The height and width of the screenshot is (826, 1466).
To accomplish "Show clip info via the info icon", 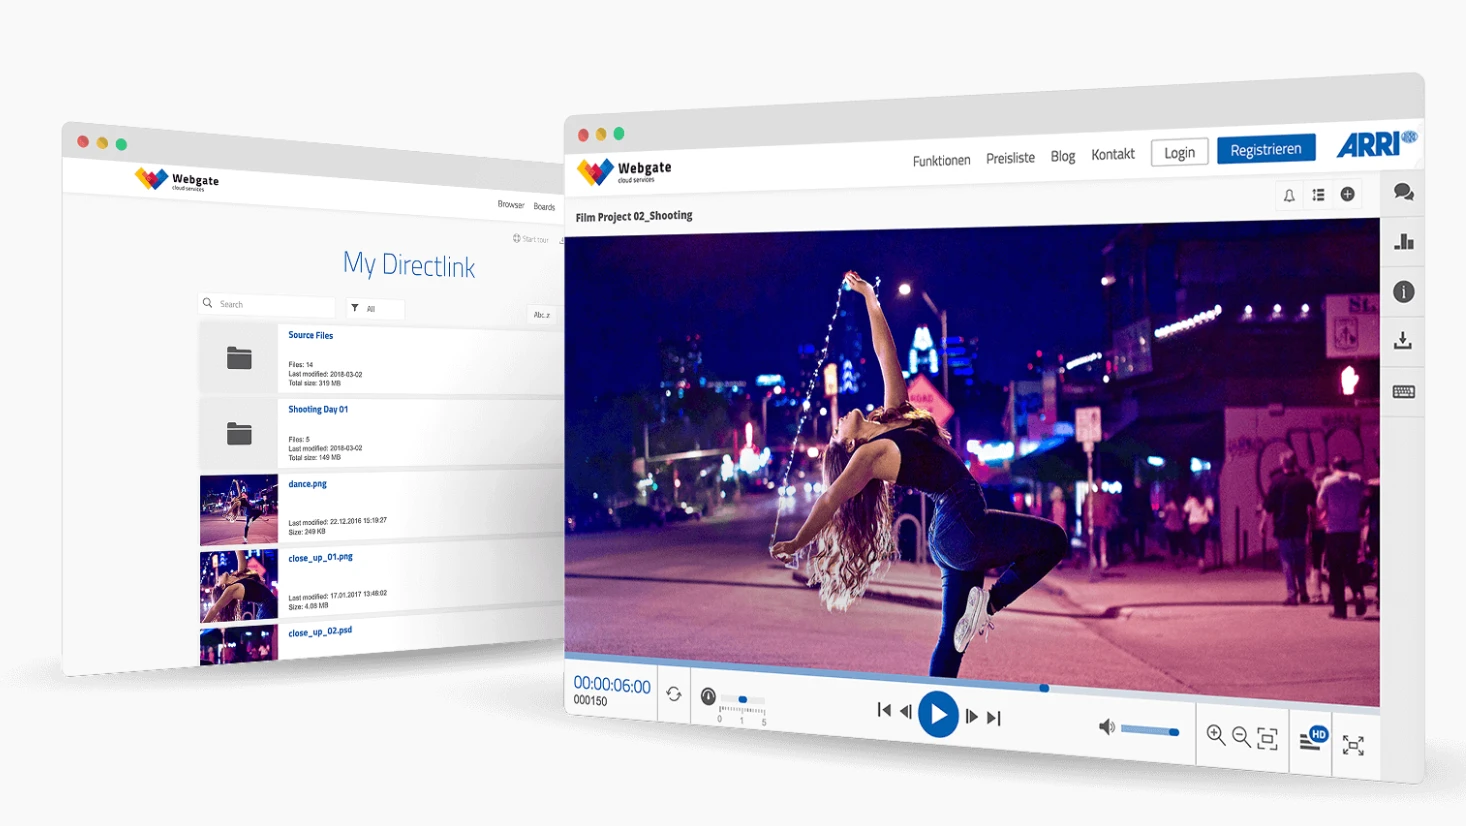I will [1403, 291].
